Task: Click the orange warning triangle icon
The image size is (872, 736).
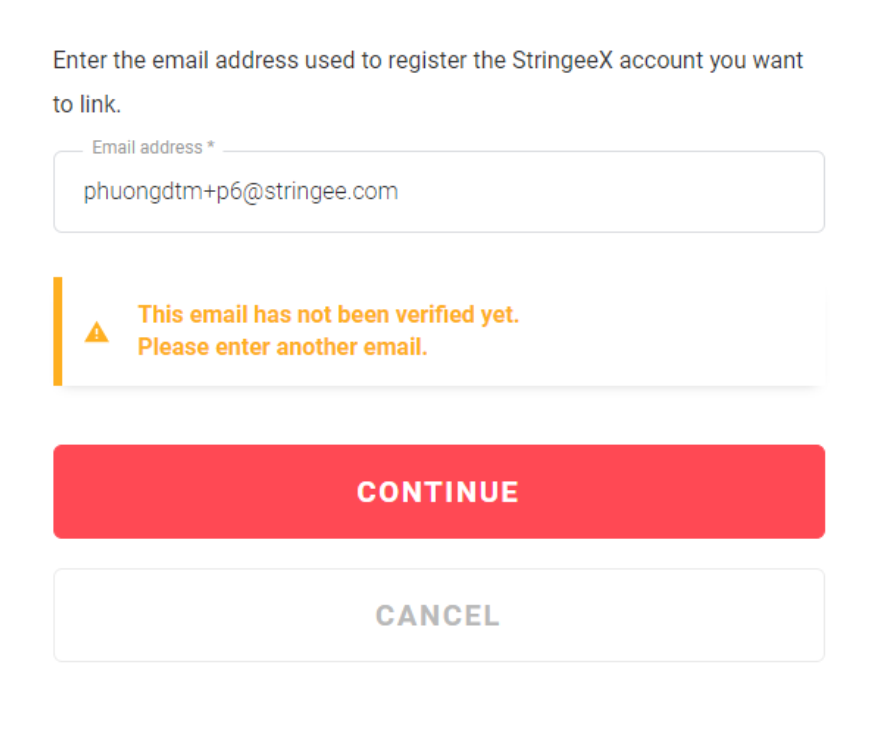Action: [96, 332]
